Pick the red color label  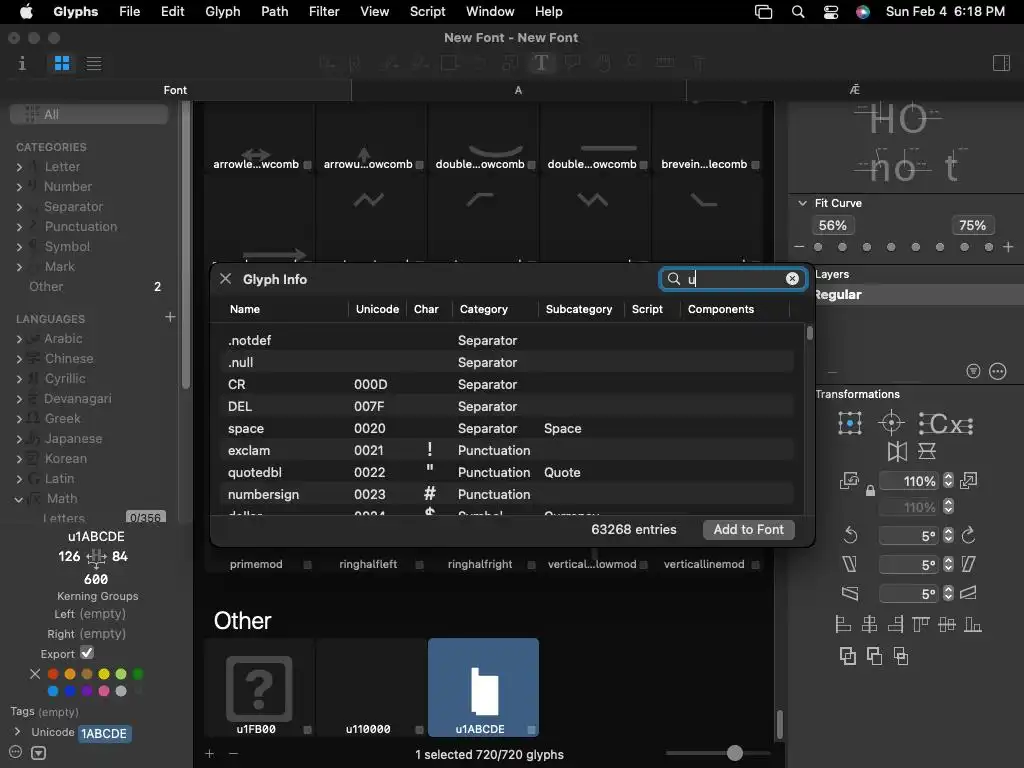point(53,674)
